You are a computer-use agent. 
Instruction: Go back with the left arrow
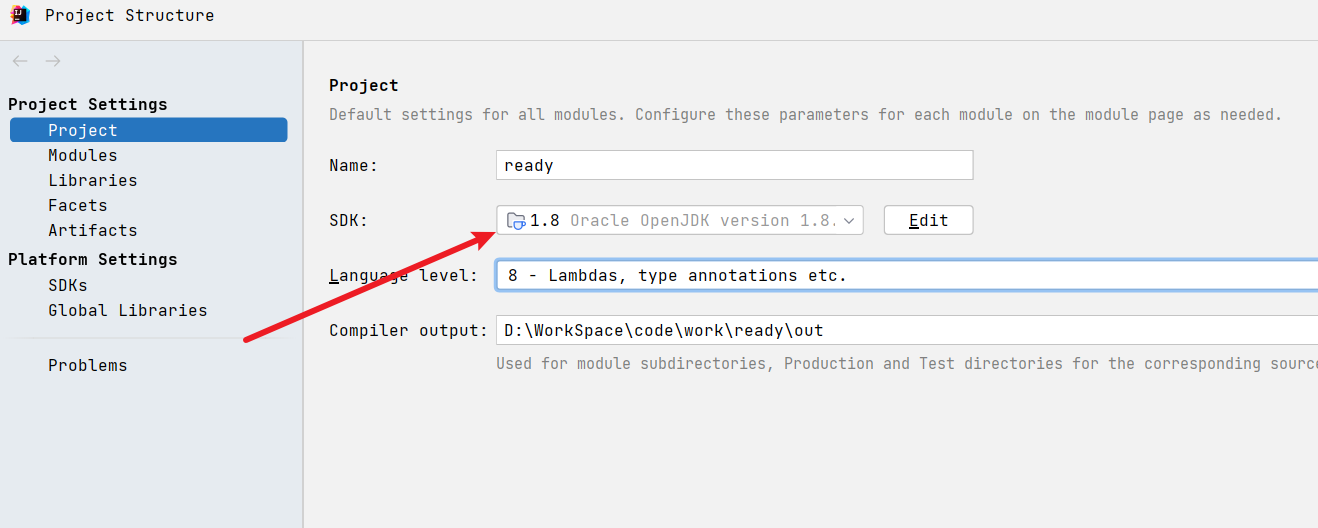coord(20,62)
